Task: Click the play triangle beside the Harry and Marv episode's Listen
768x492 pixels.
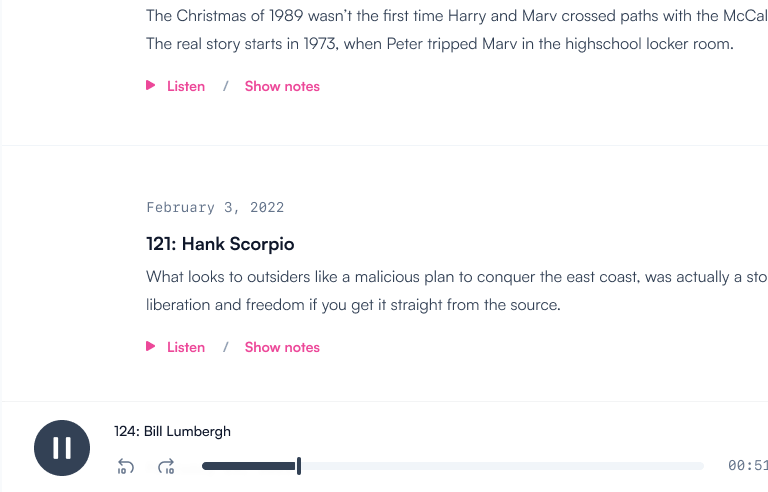Action: coord(151,86)
